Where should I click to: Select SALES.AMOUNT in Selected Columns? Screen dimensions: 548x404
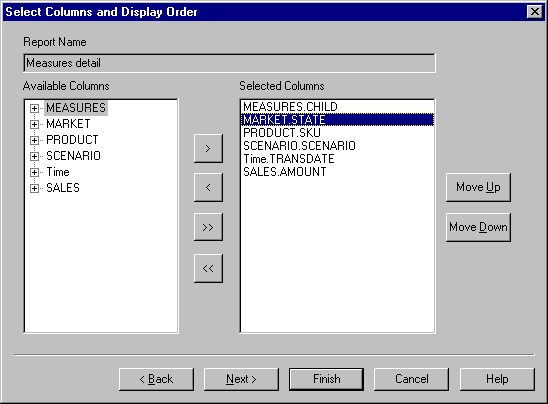coord(337,172)
